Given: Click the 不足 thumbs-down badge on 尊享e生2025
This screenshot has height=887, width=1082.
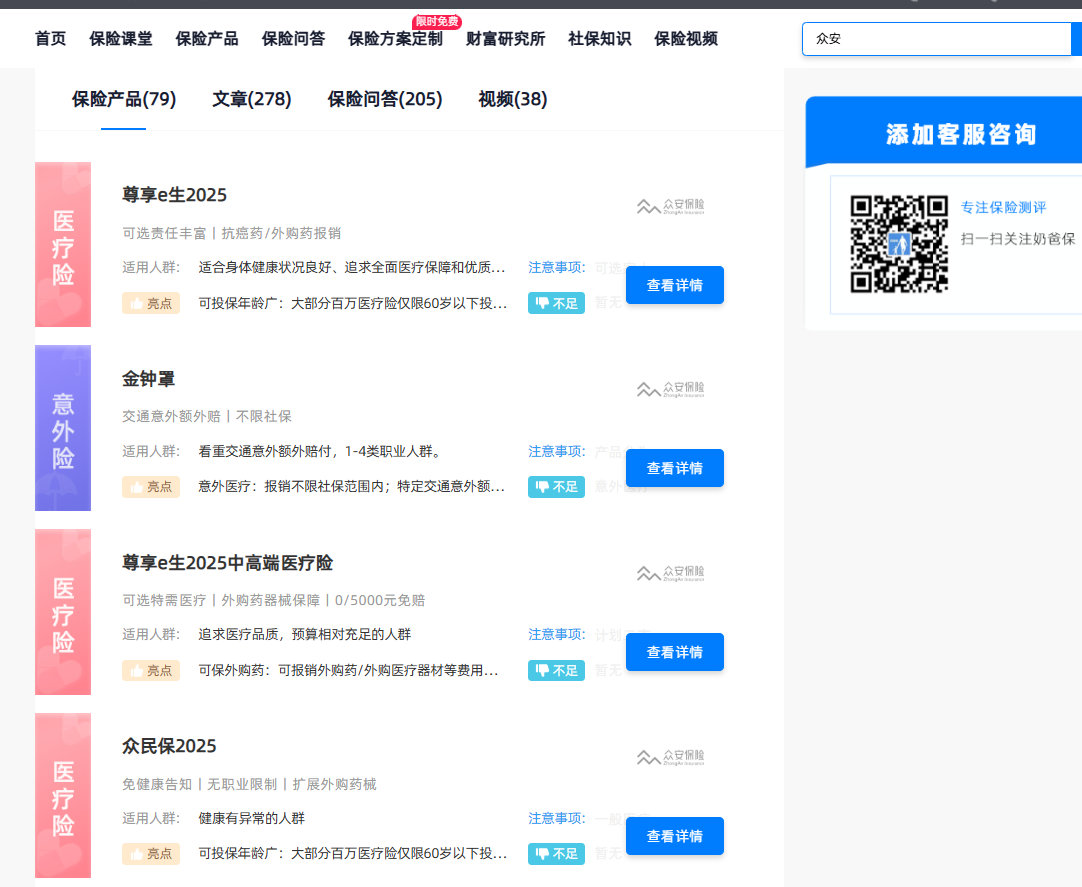Looking at the screenshot, I should (x=556, y=303).
